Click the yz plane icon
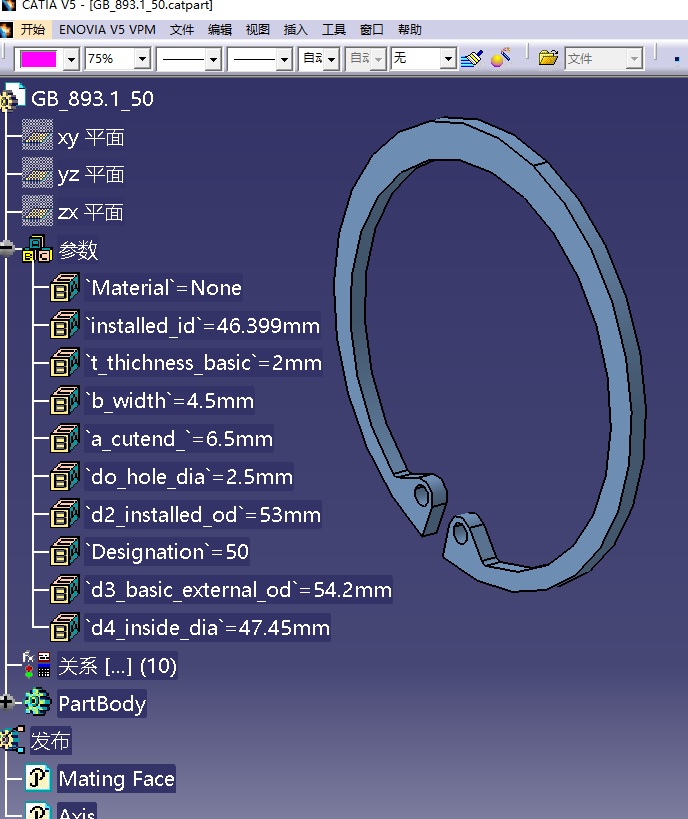Image resolution: width=688 pixels, height=819 pixels. [x=38, y=173]
